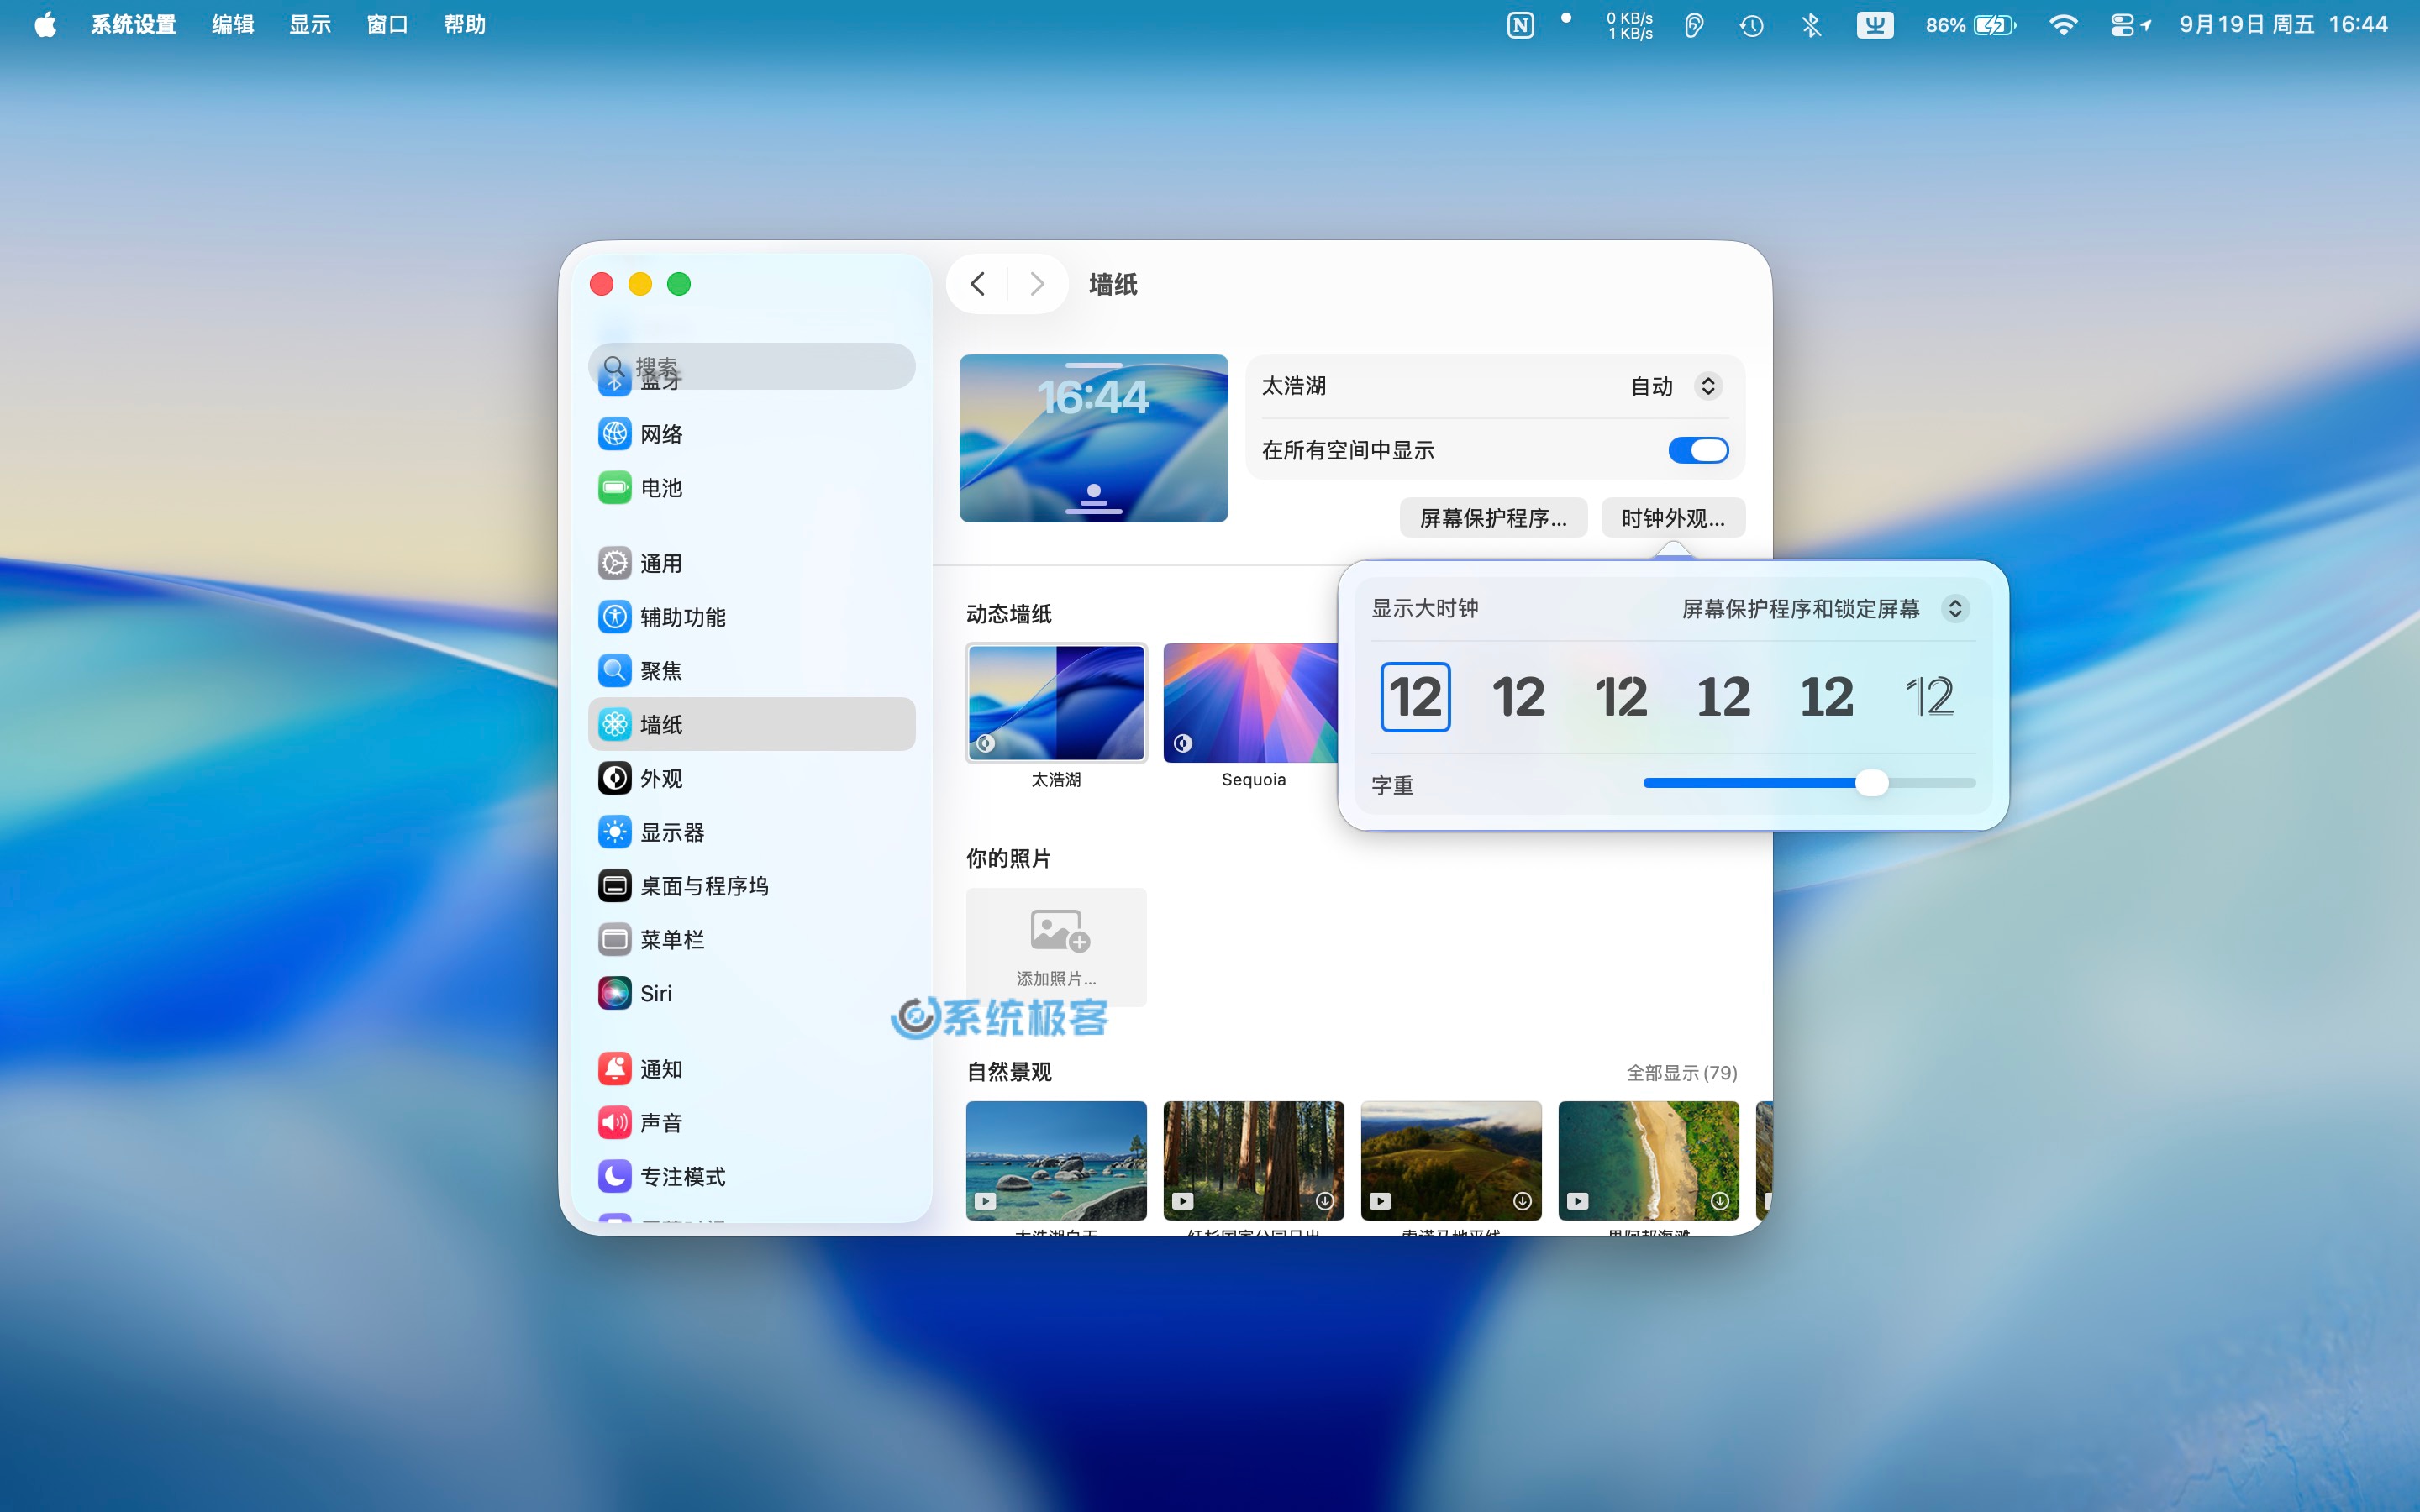Open the Wi-Fi menu bar icon
Image resolution: width=2420 pixels, height=1512 pixels.
point(2063,25)
